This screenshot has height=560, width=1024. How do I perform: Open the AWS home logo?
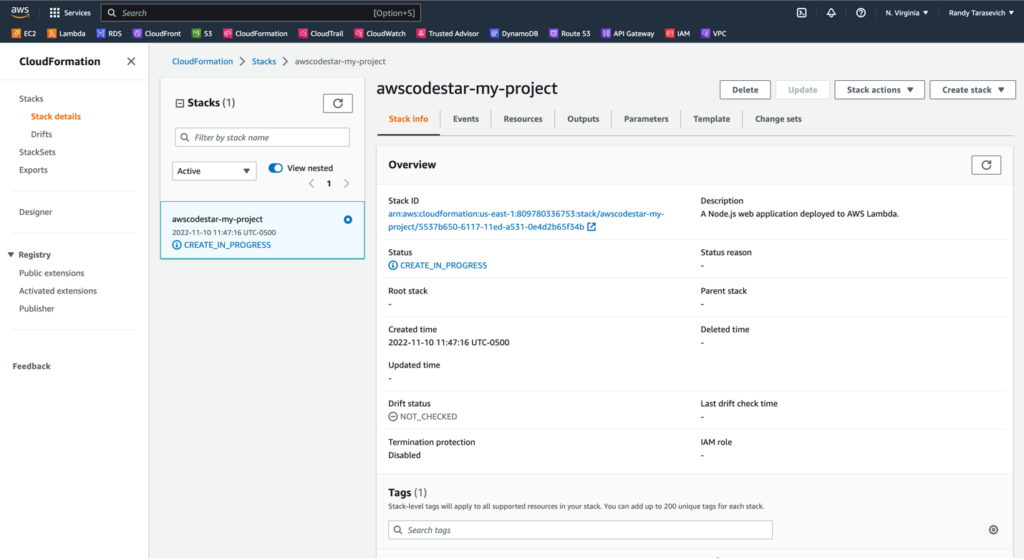coord(20,12)
